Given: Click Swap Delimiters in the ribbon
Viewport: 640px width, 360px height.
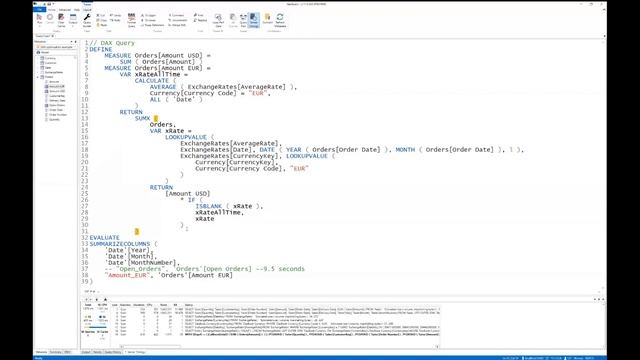Looking at the screenshot, I should [153, 25].
